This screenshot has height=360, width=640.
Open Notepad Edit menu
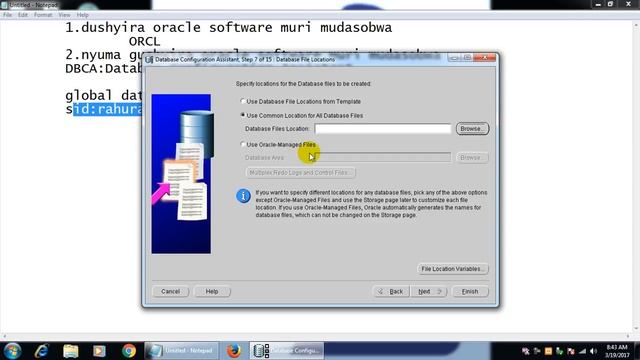[x=23, y=15]
